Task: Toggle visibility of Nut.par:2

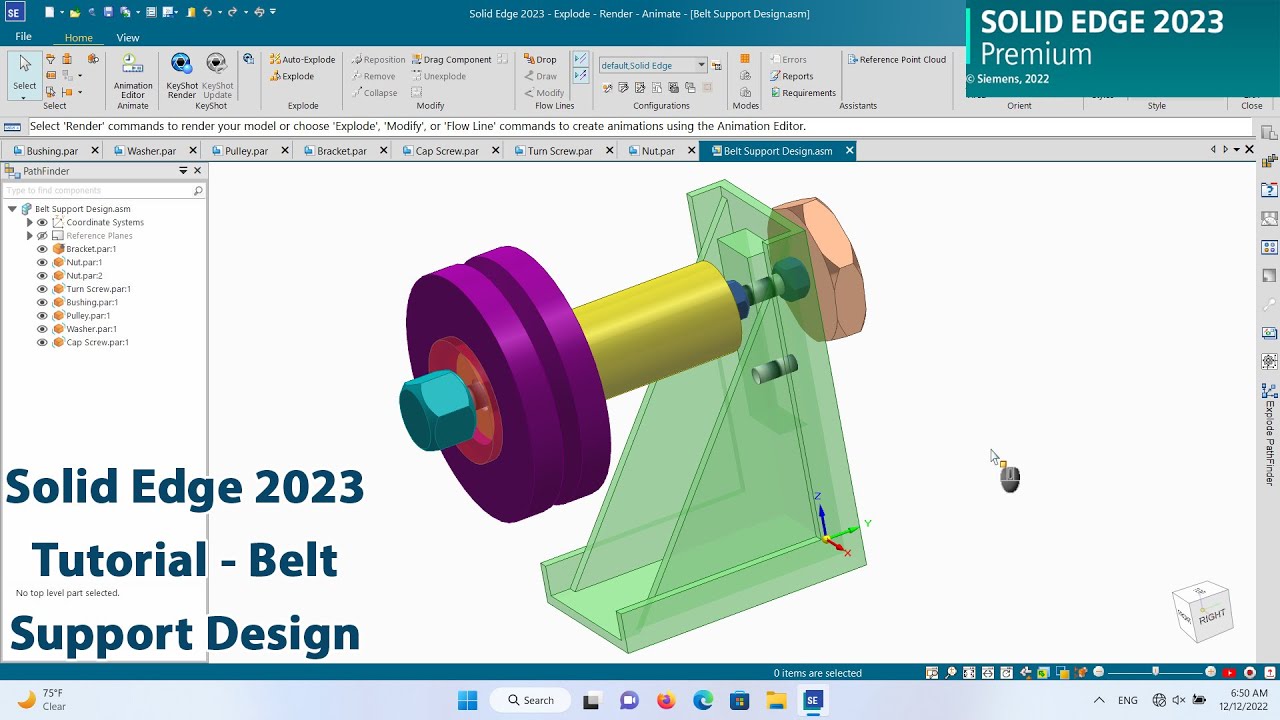Action: (x=42, y=276)
